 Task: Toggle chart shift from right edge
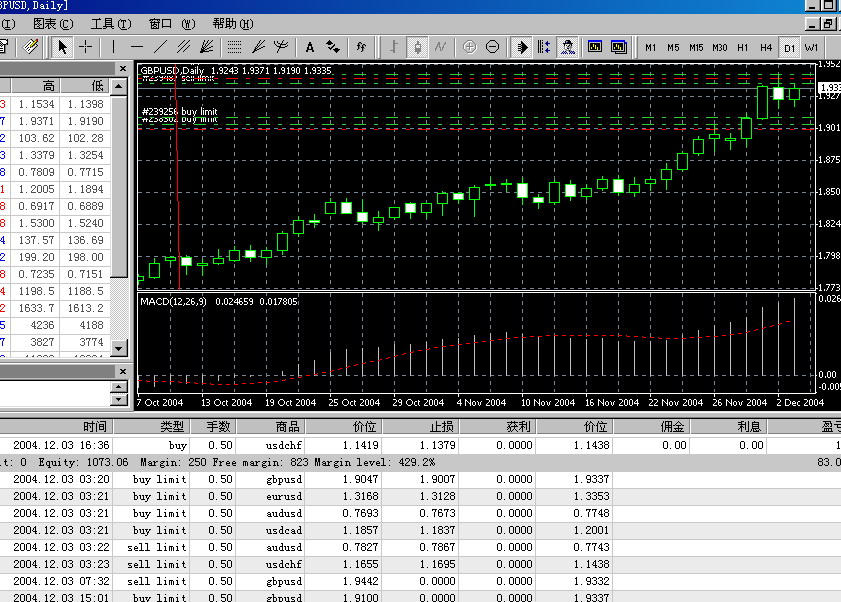544,46
